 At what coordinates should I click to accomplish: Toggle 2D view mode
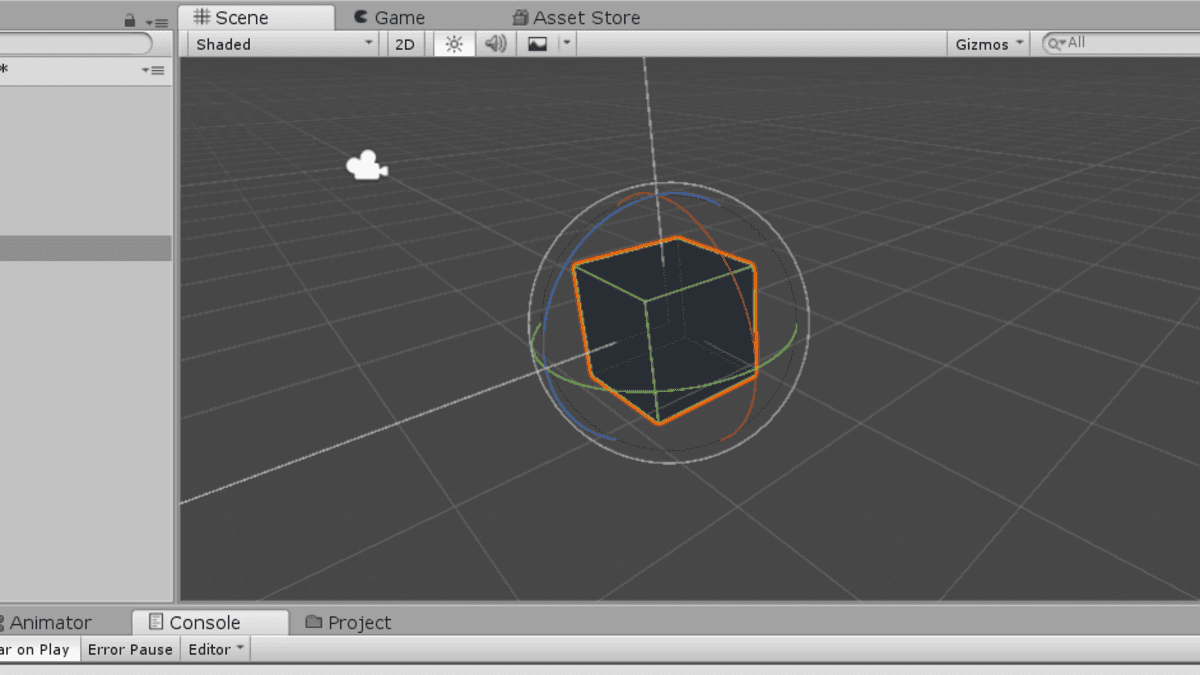[405, 43]
